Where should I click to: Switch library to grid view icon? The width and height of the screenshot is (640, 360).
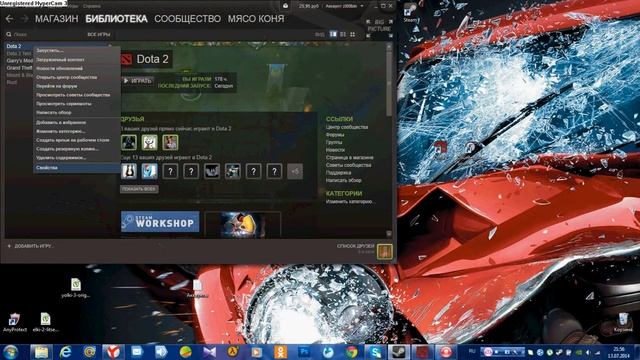[352, 35]
